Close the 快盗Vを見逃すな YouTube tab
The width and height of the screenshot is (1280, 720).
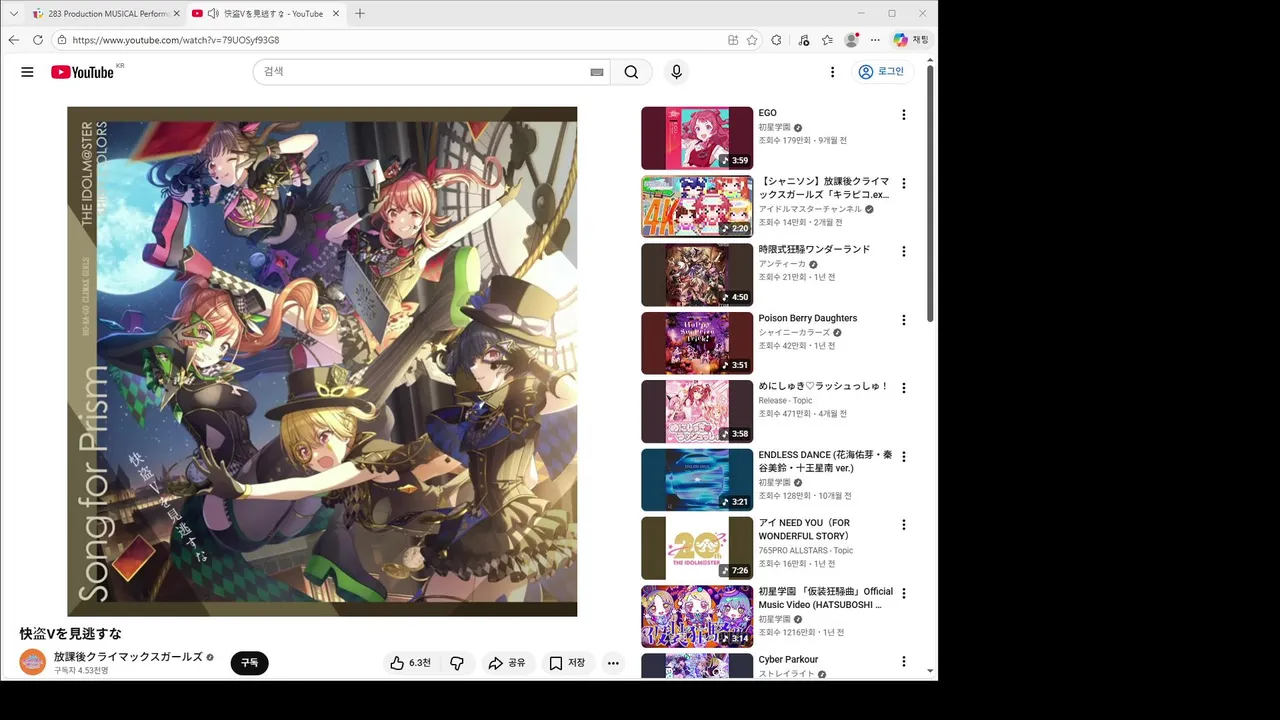(x=336, y=14)
